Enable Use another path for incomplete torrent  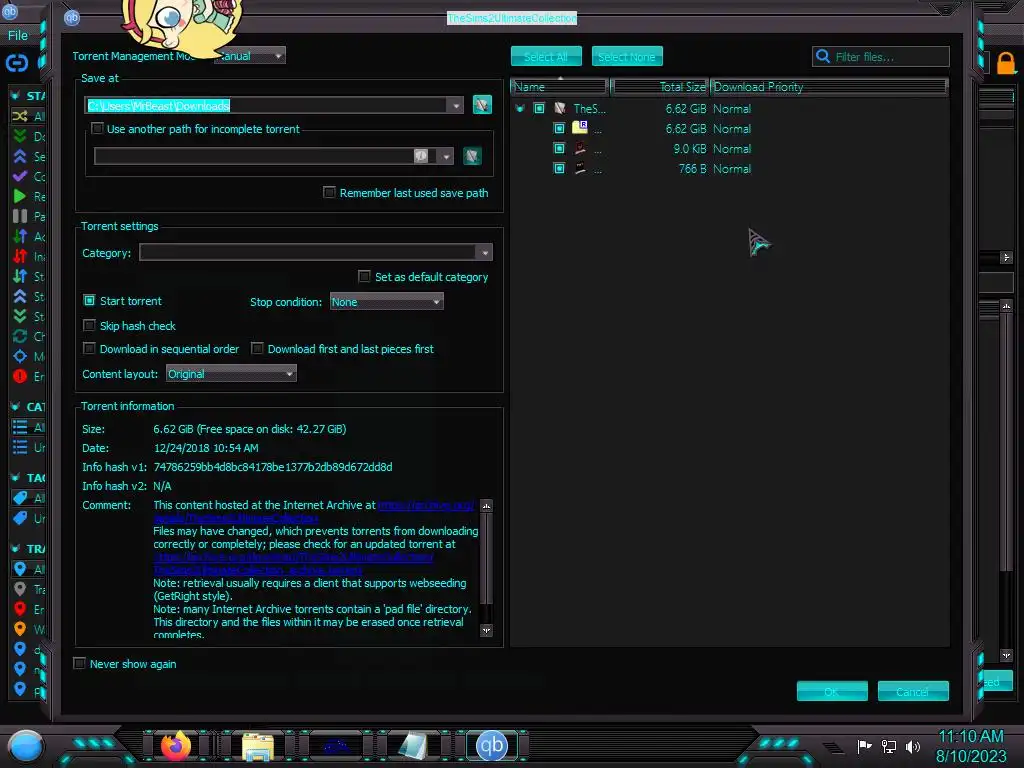coord(97,129)
